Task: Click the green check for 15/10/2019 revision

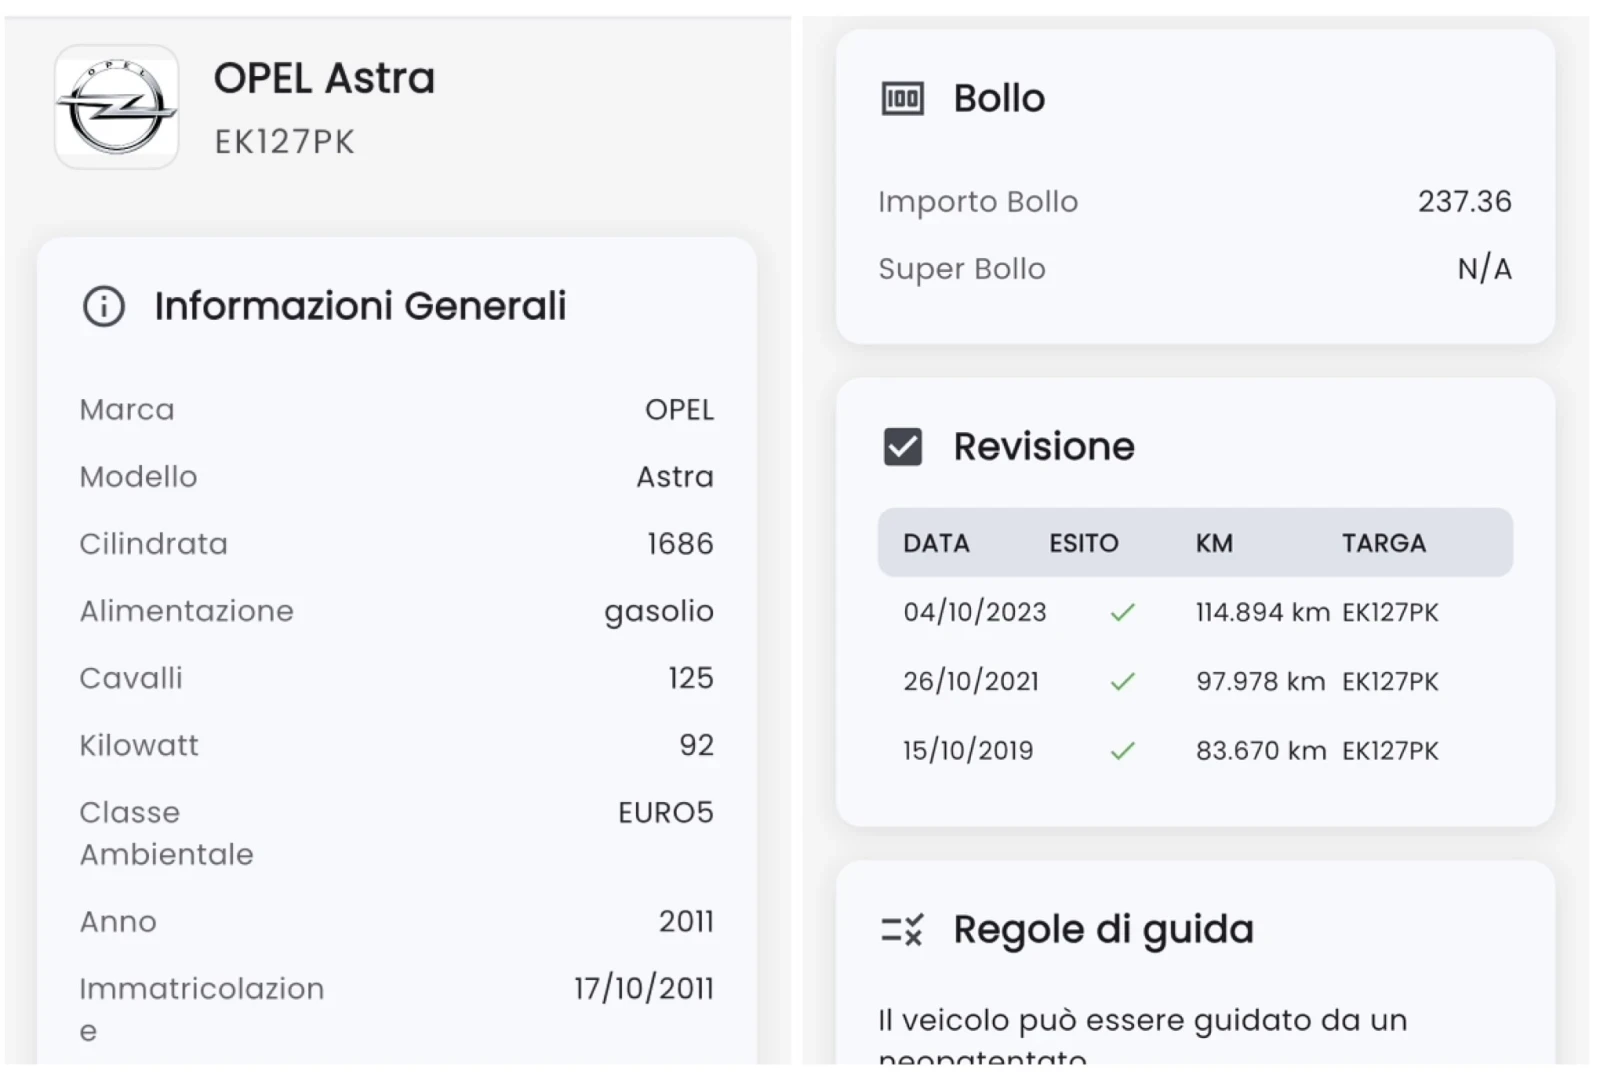Action: [1122, 751]
